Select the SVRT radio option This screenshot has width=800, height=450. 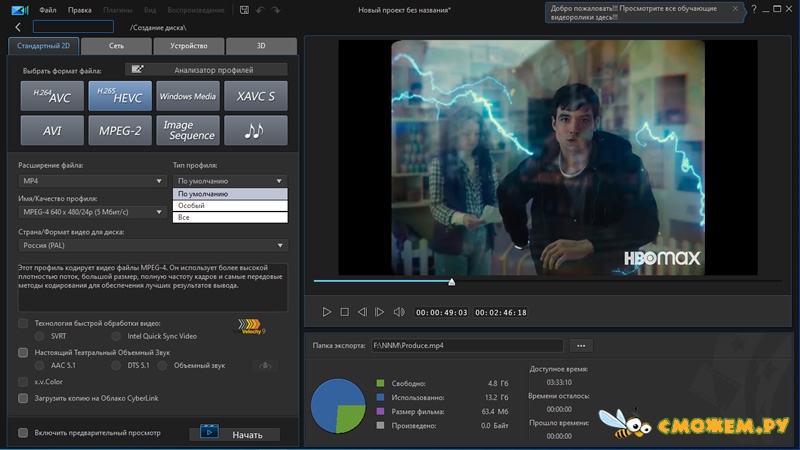coord(39,336)
